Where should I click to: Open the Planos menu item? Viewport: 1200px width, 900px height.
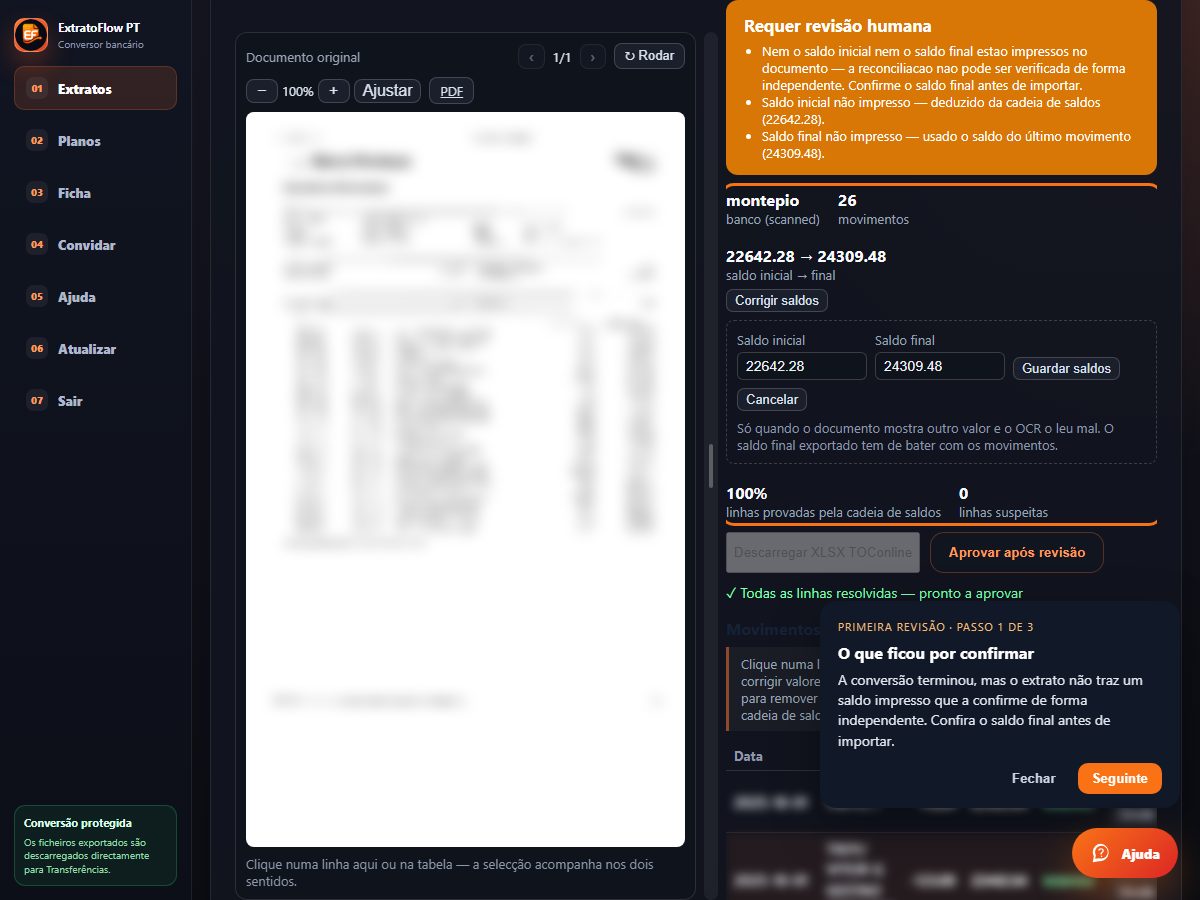click(x=95, y=141)
